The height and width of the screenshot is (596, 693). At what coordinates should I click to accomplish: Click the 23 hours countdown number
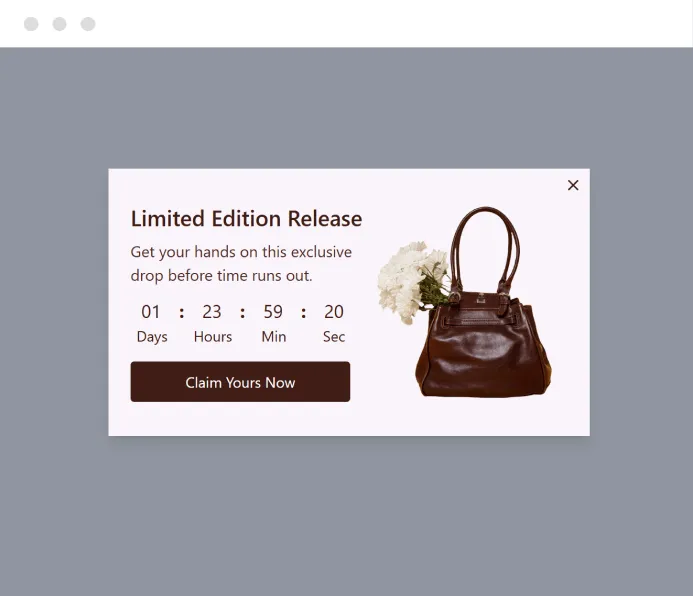point(212,312)
